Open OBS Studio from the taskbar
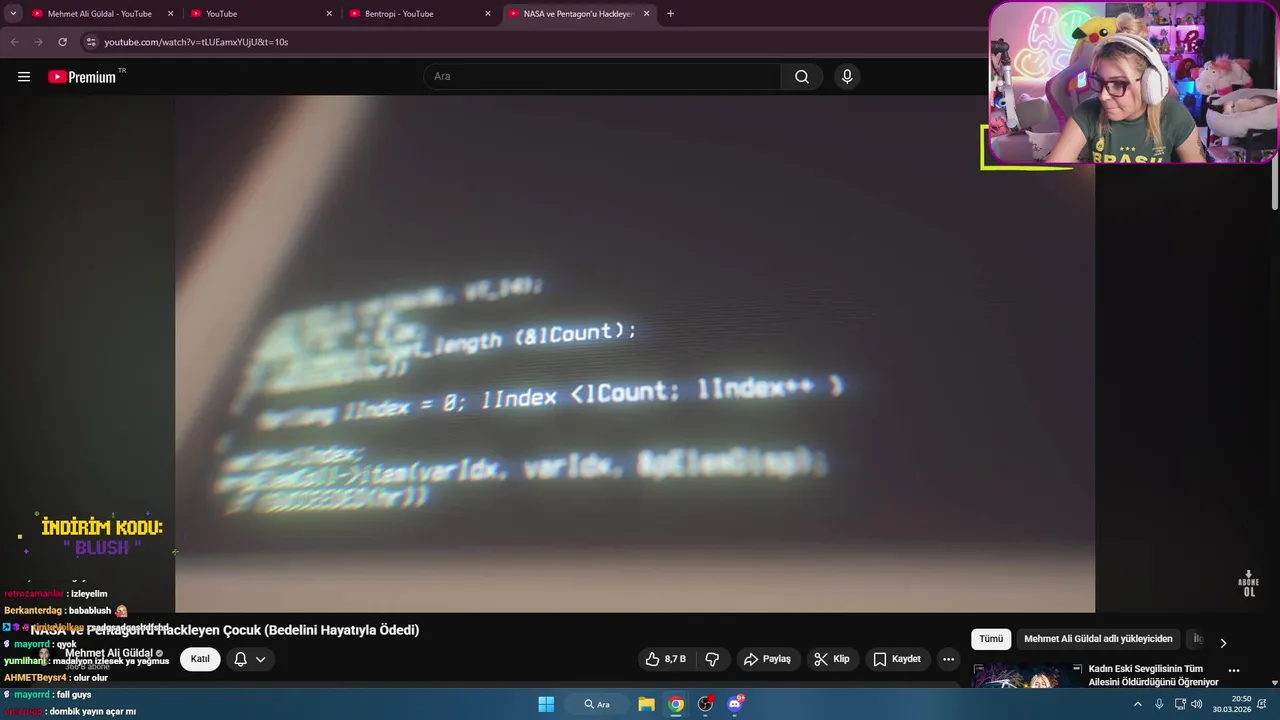 (x=706, y=704)
